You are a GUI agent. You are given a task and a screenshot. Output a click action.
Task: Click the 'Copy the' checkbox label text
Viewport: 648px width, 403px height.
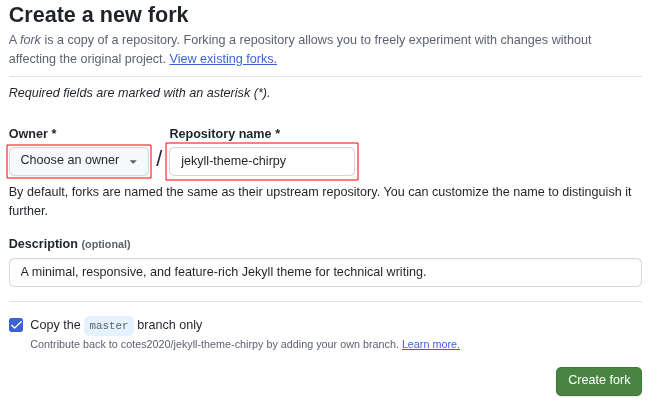(55, 325)
